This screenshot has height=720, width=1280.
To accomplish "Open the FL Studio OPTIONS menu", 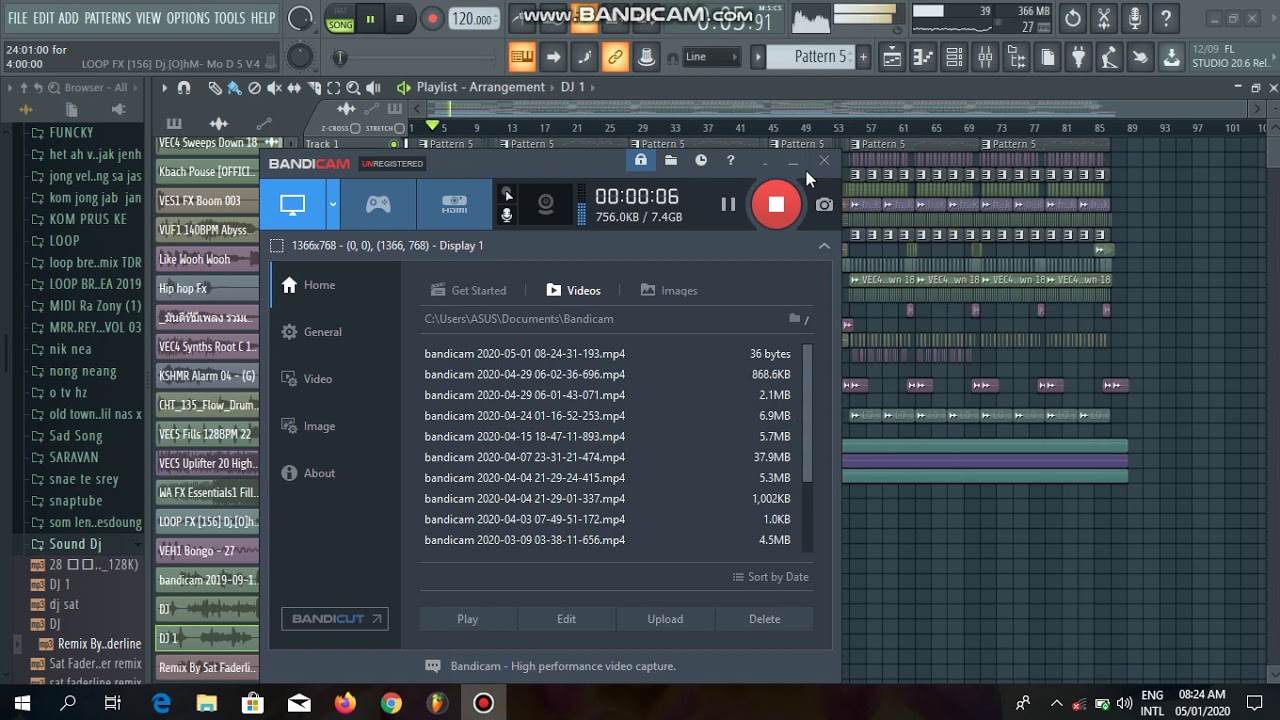I will 188,18.
